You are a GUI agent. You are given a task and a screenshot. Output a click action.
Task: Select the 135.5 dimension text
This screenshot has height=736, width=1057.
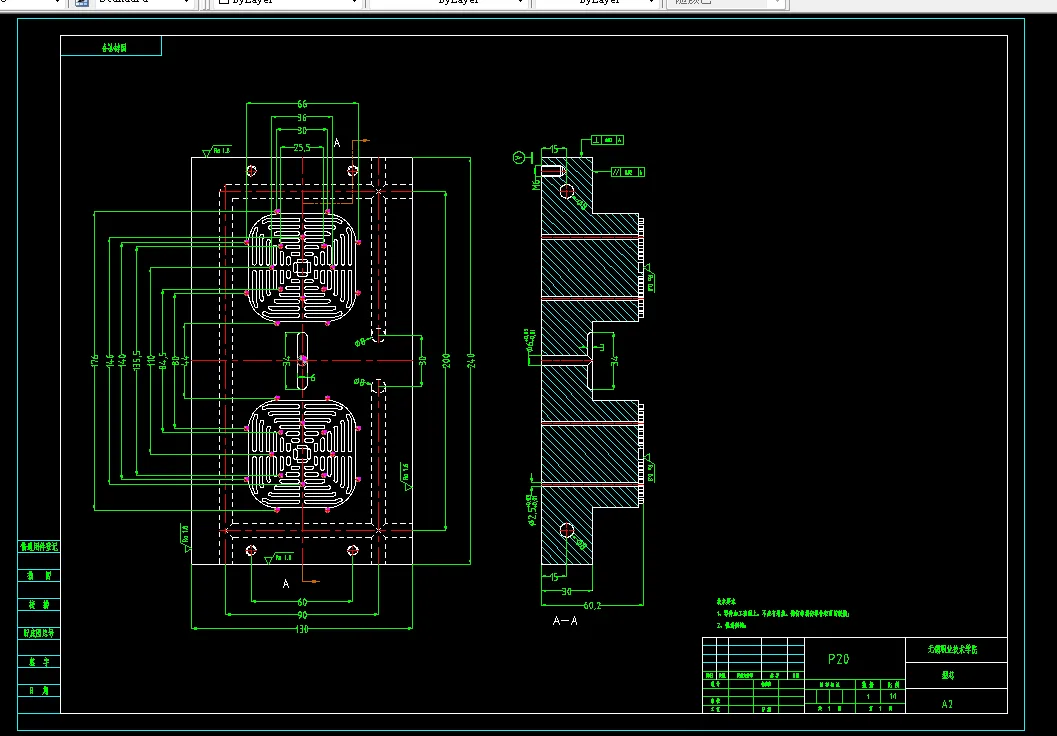[137, 361]
